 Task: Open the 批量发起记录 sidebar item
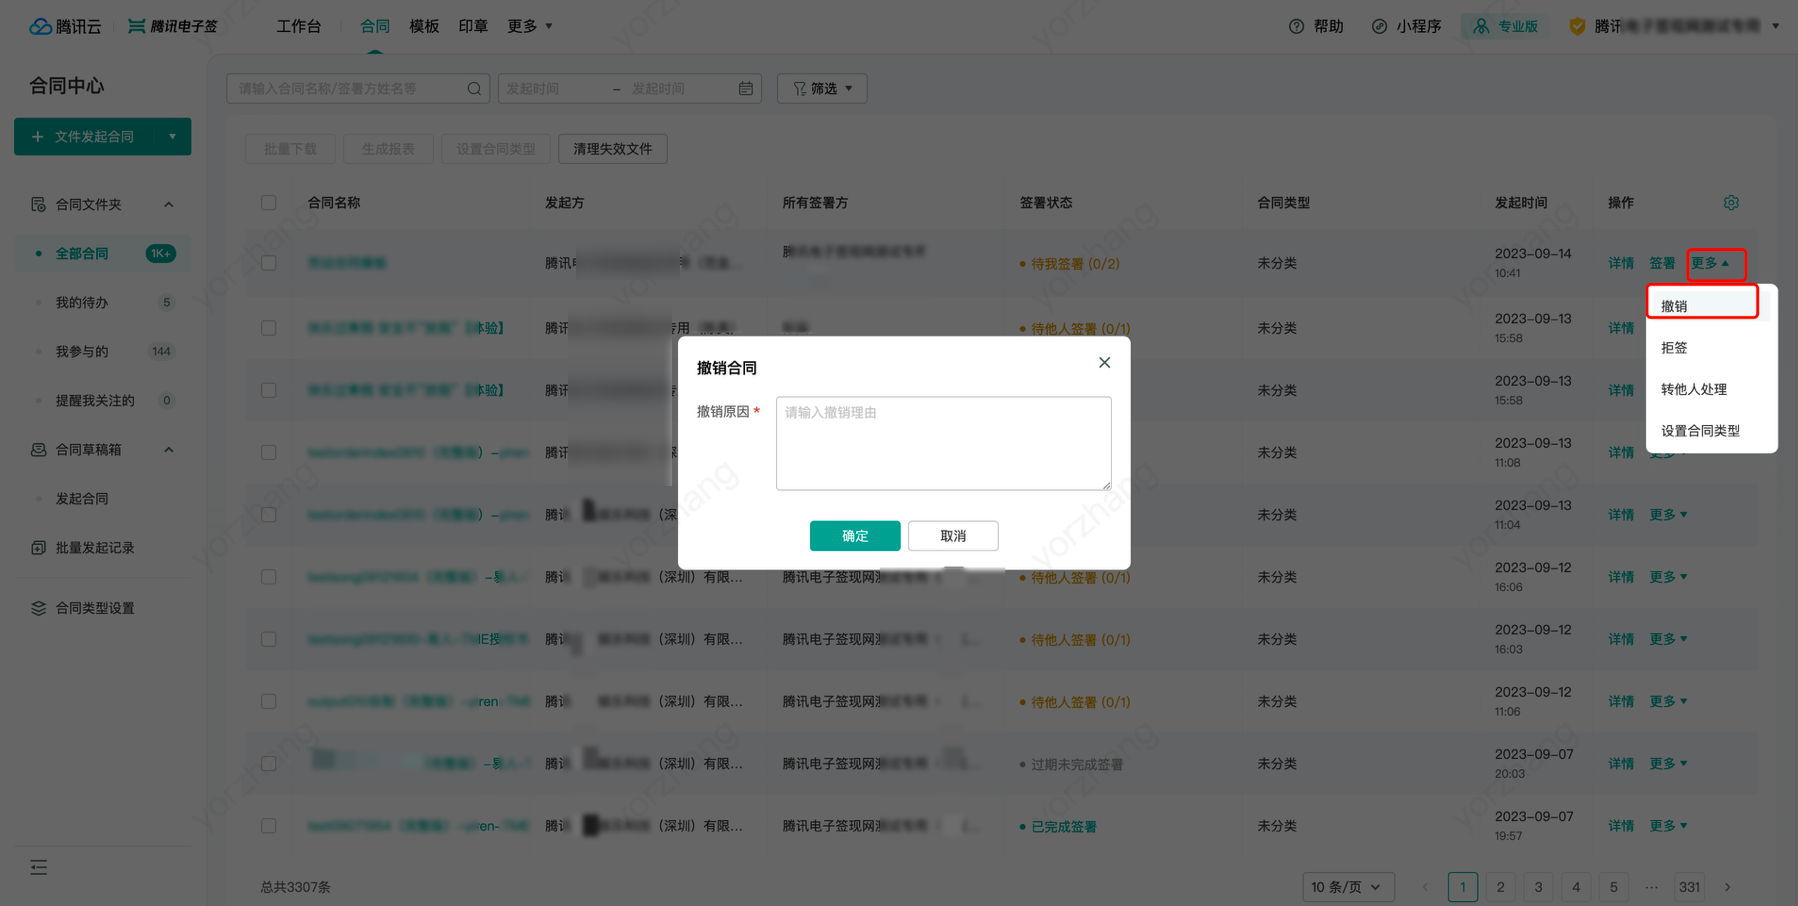[x=94, y=548]
